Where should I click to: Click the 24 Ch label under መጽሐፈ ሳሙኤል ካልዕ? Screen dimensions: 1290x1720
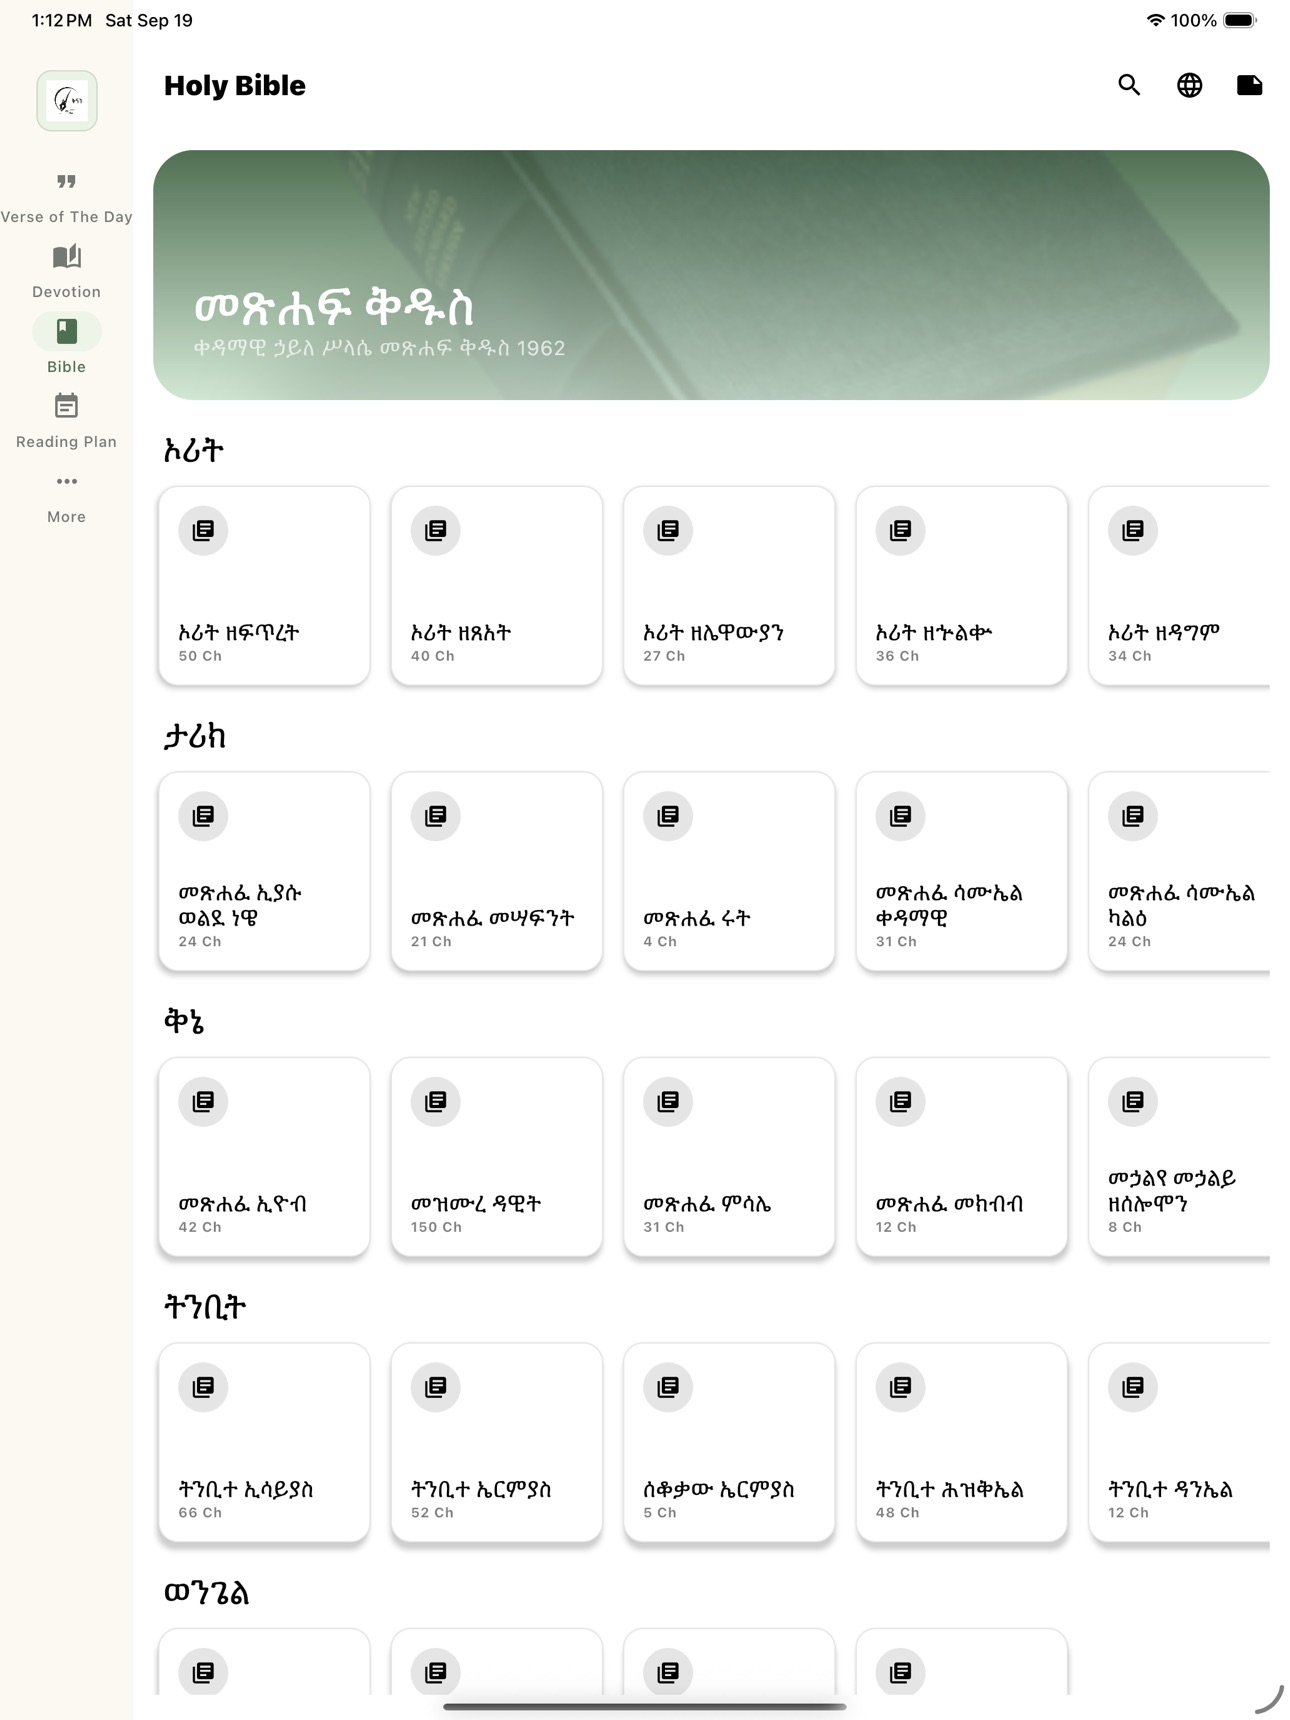1129,942
